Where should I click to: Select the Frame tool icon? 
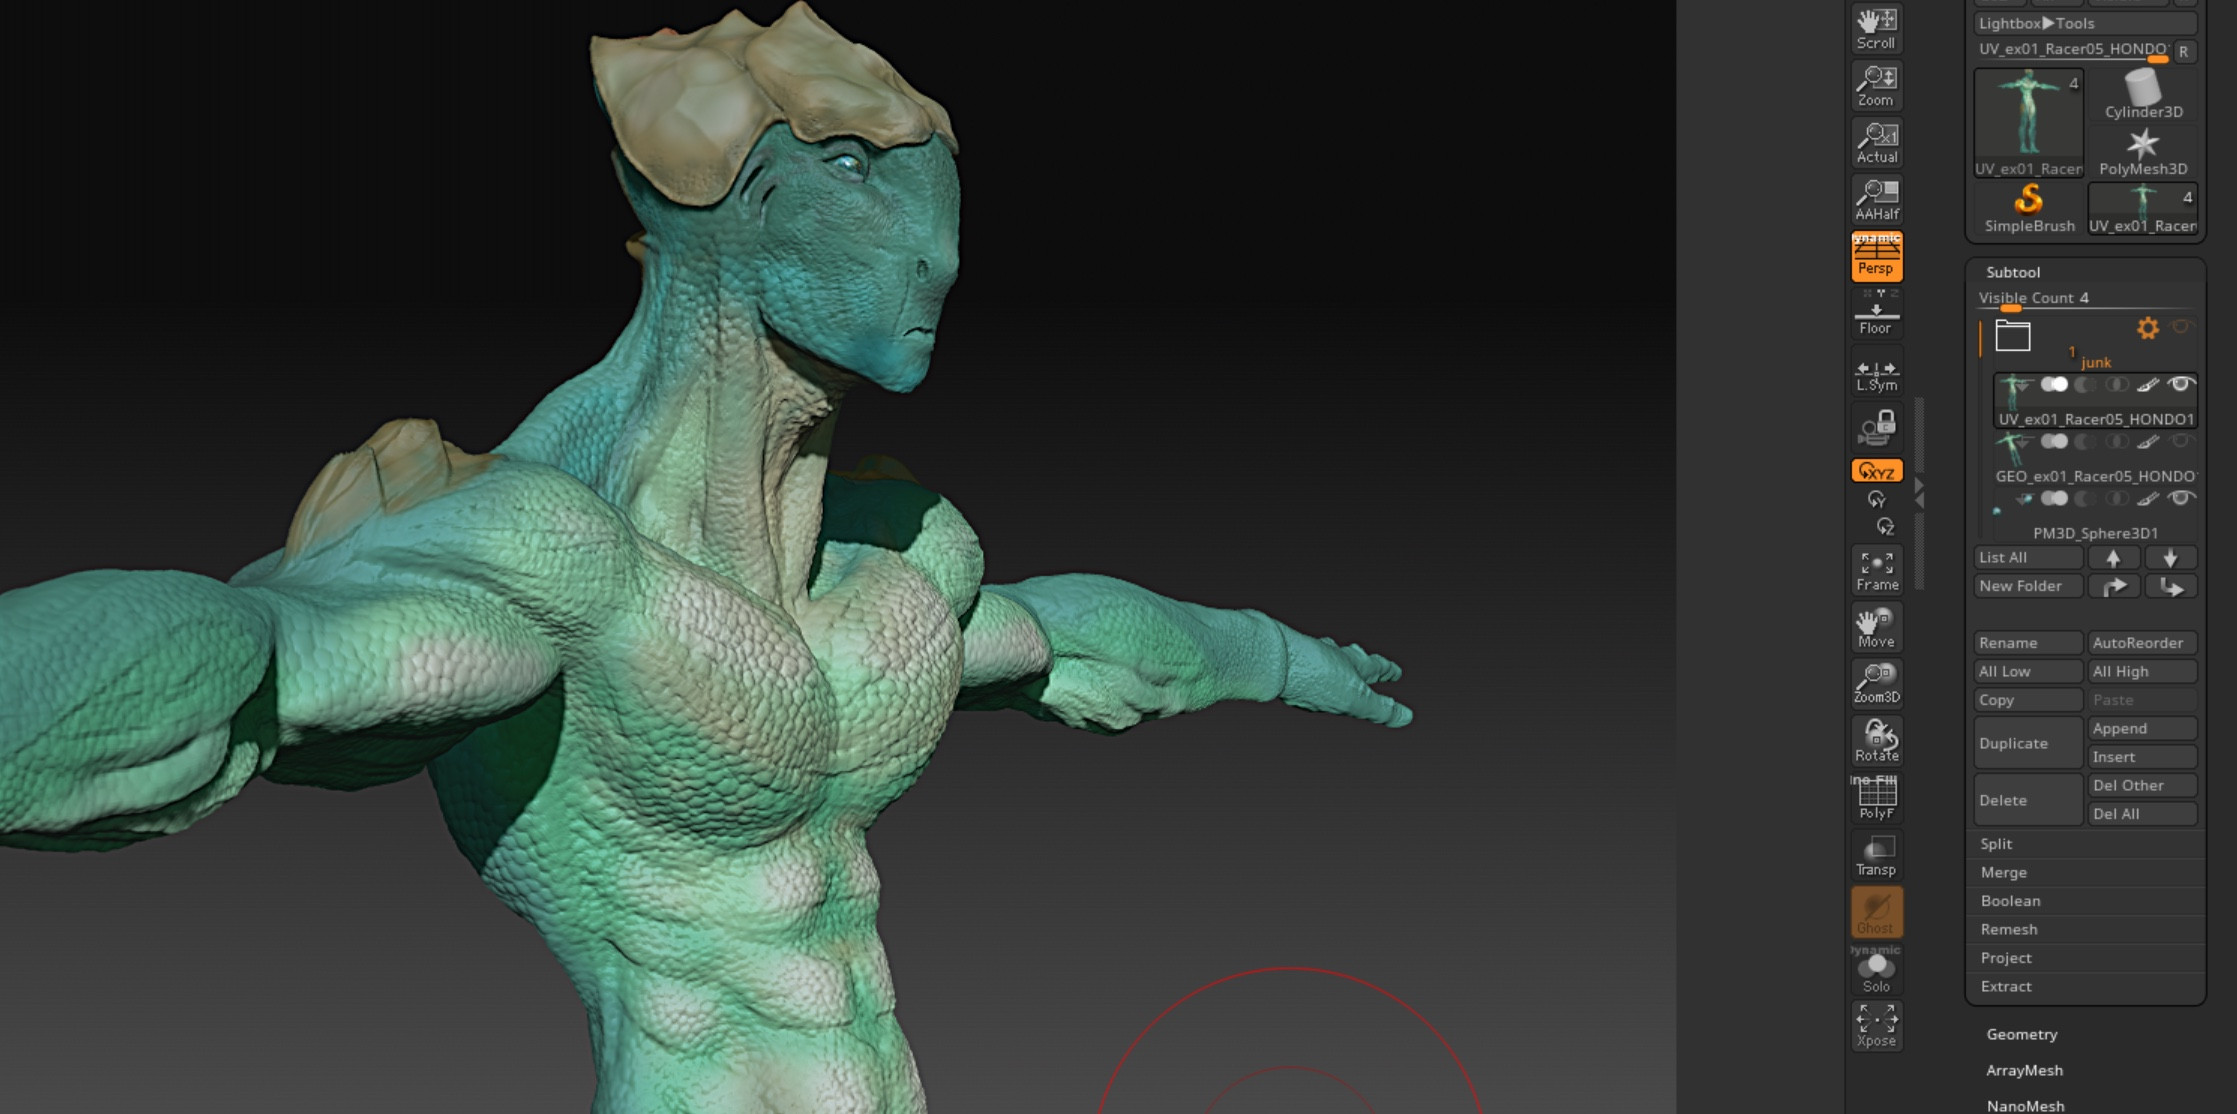[1872, 571]
